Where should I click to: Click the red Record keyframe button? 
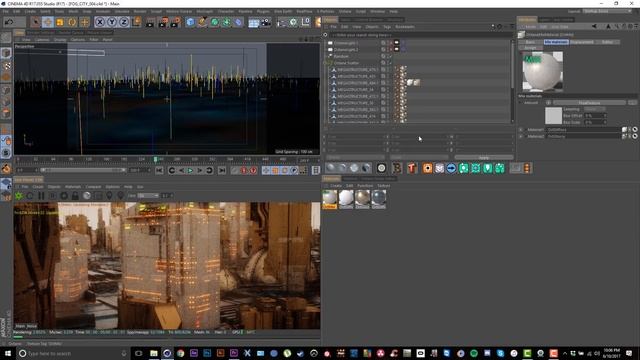tap(244, 171)
